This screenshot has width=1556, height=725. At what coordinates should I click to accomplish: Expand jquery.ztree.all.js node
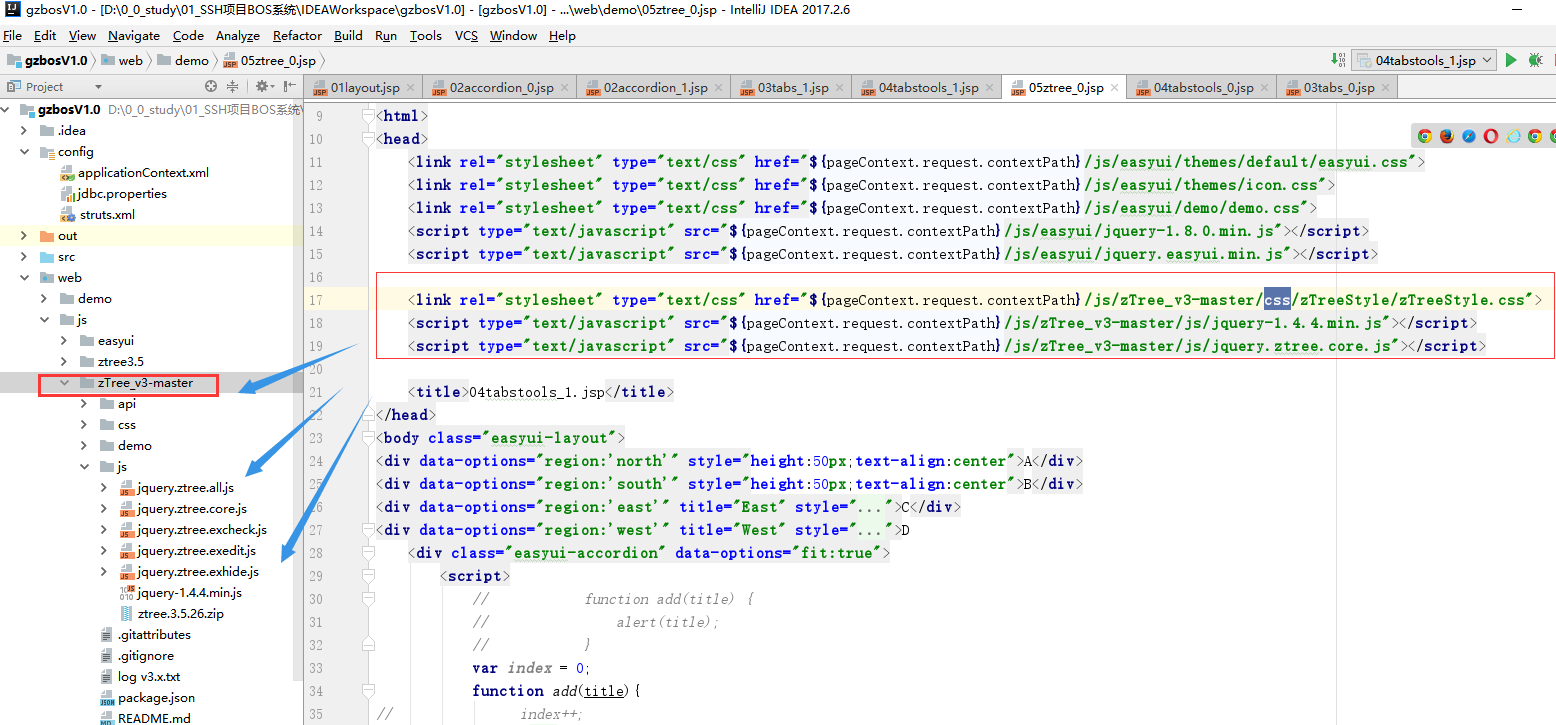coord(104,488)
